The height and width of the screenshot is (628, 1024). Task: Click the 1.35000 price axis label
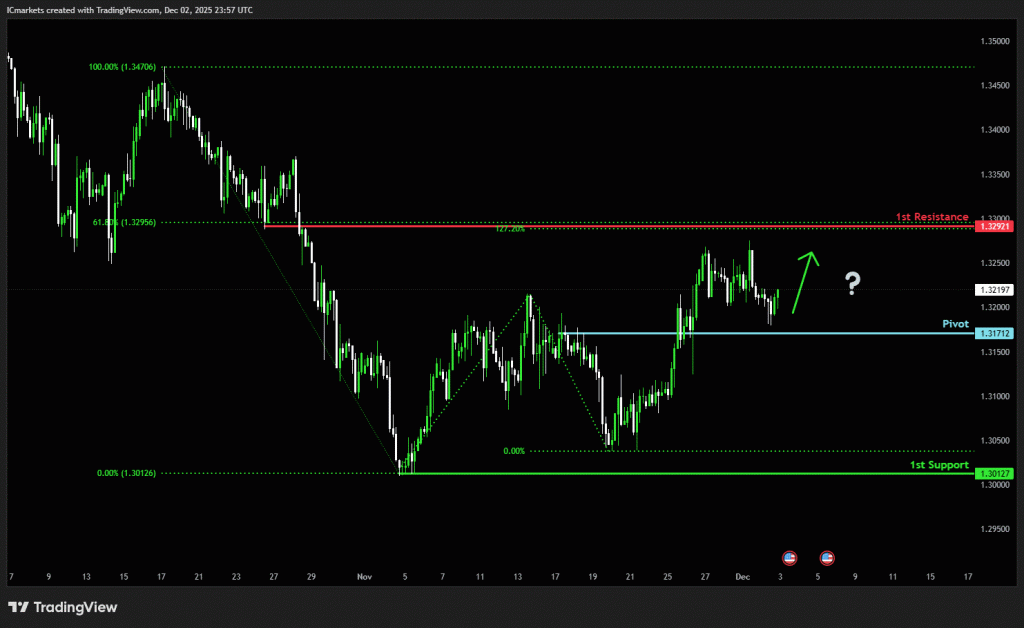(994, 41)
